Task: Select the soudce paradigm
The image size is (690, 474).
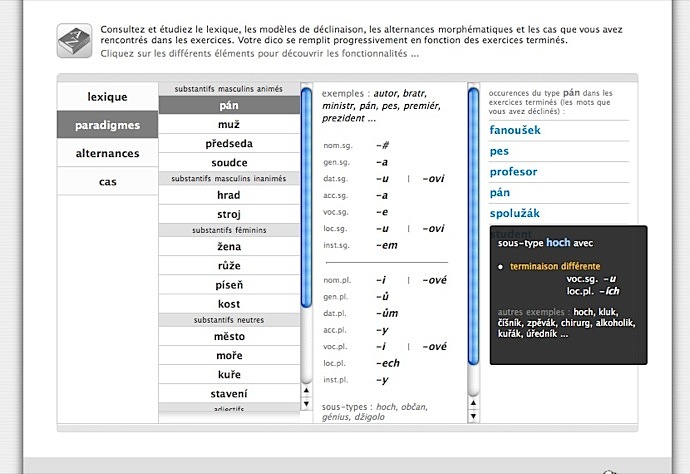Action: 229,162
